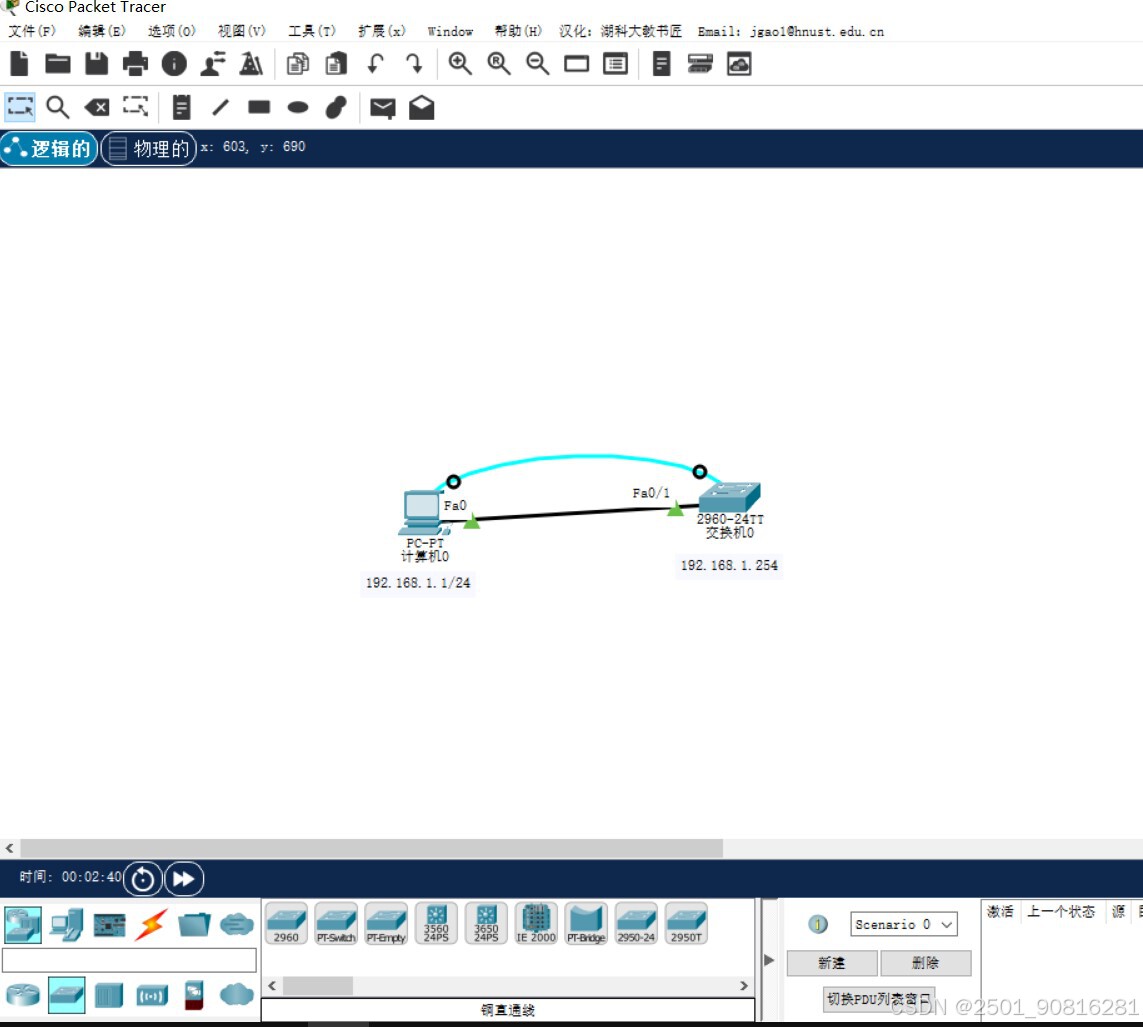Redo the last action
The image size is (1143, 1027).
pos(414,64)
